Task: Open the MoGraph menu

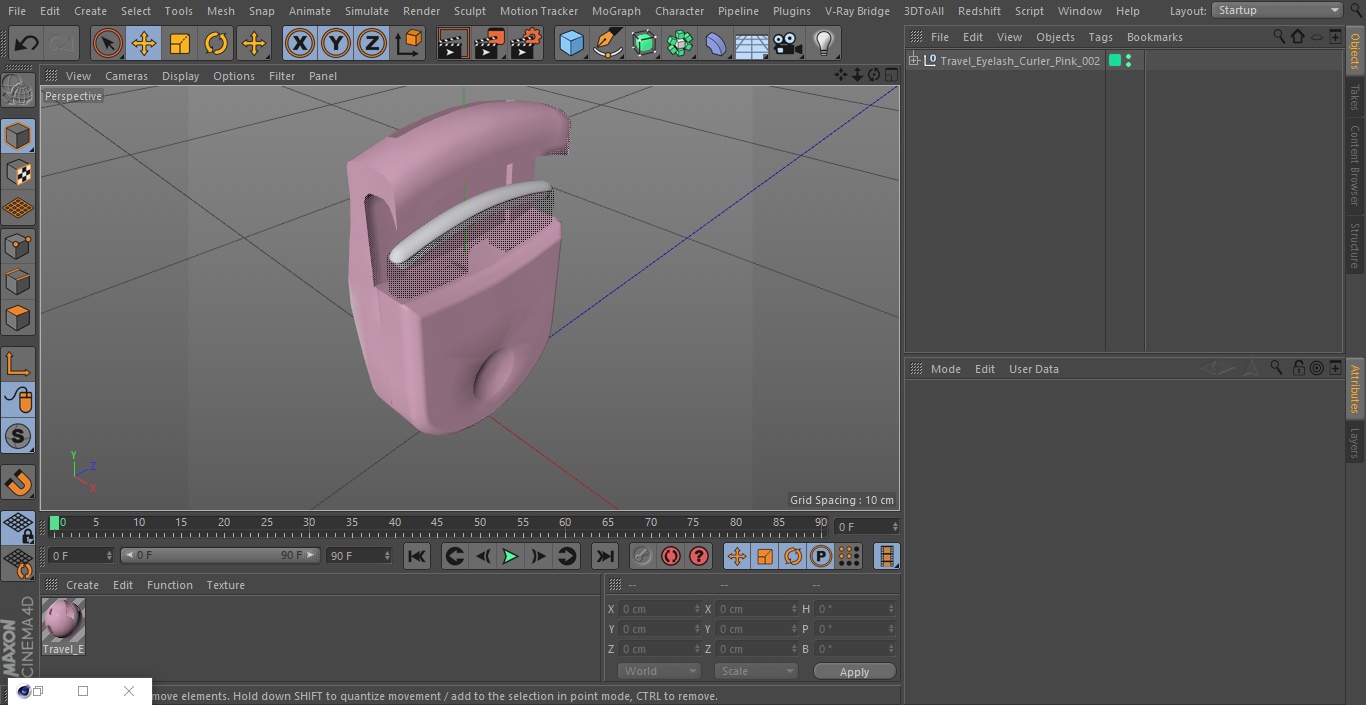Action: coord(616,11)
